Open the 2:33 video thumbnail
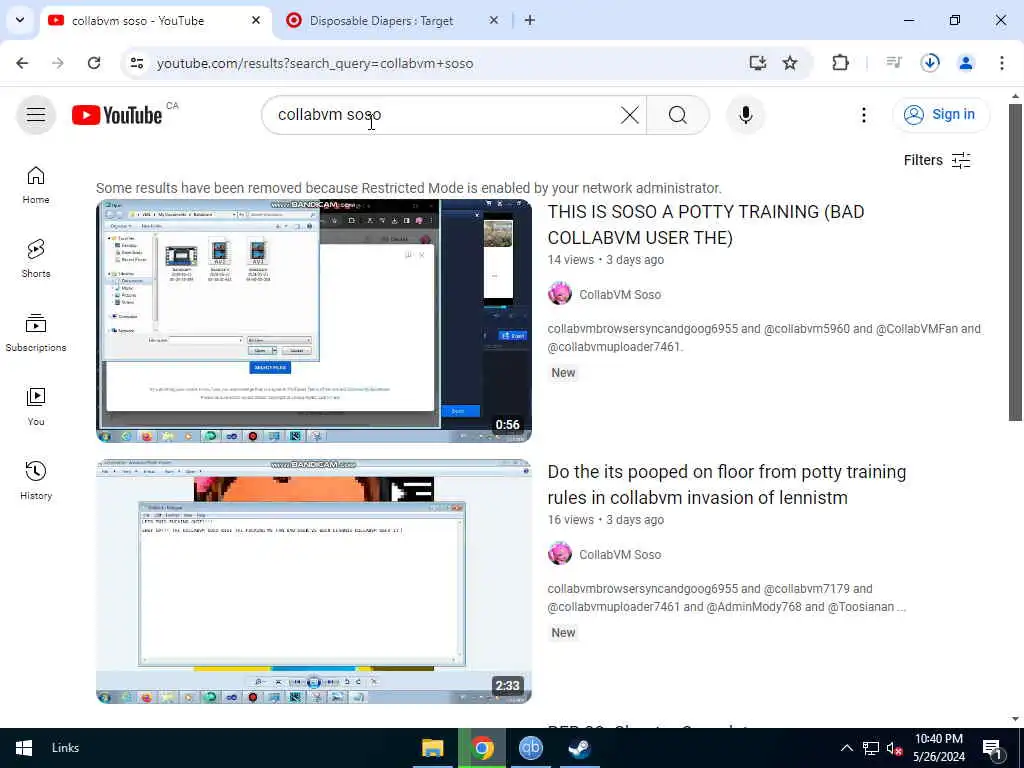 (x=313, y=581)
